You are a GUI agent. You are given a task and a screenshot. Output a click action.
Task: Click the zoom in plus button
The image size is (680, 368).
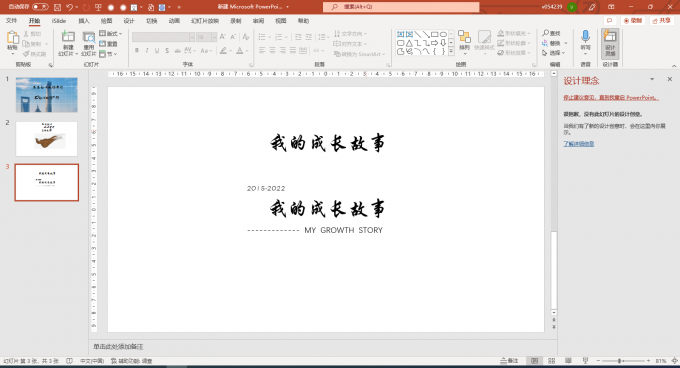click(648, 361)
